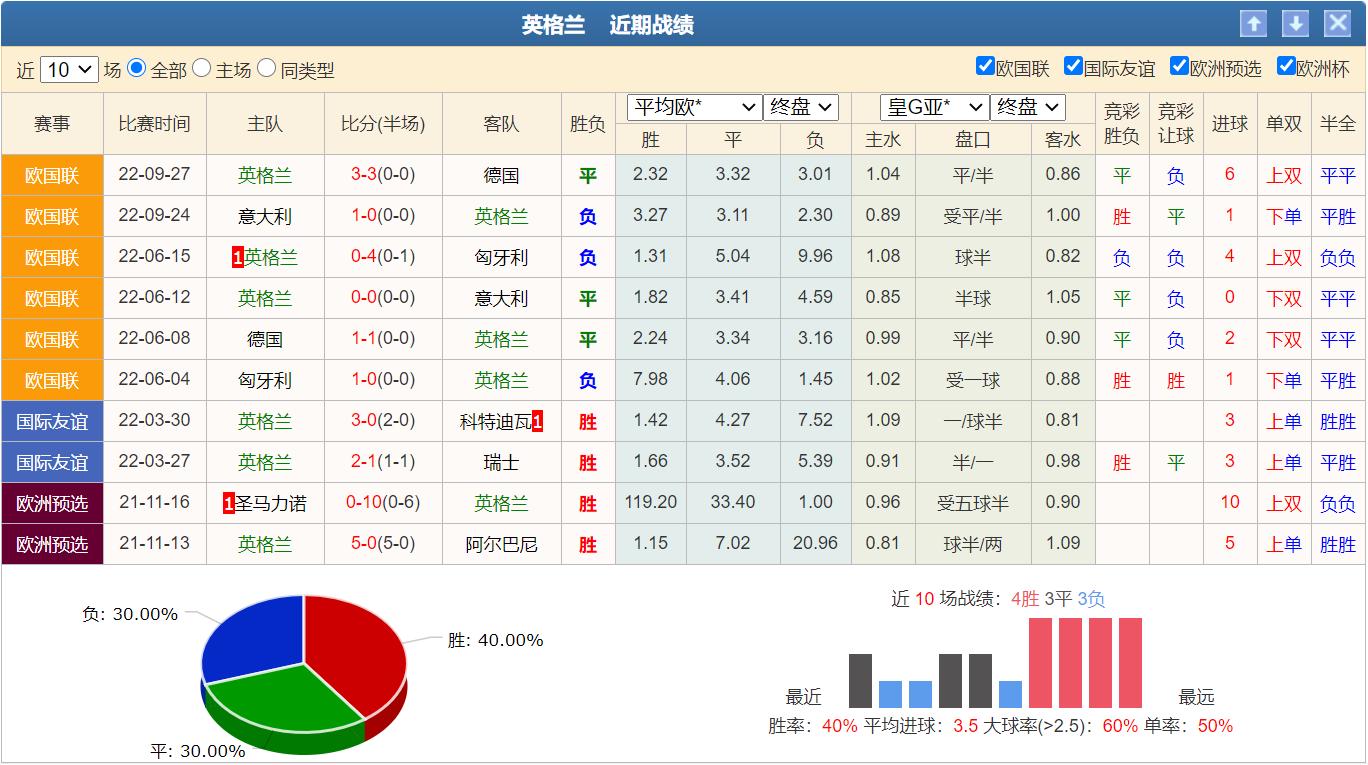Disable the 国际友谊 checkbox
Image resolution: width=1368 pixels, height=765 pixels.
tap(1074, 66)
